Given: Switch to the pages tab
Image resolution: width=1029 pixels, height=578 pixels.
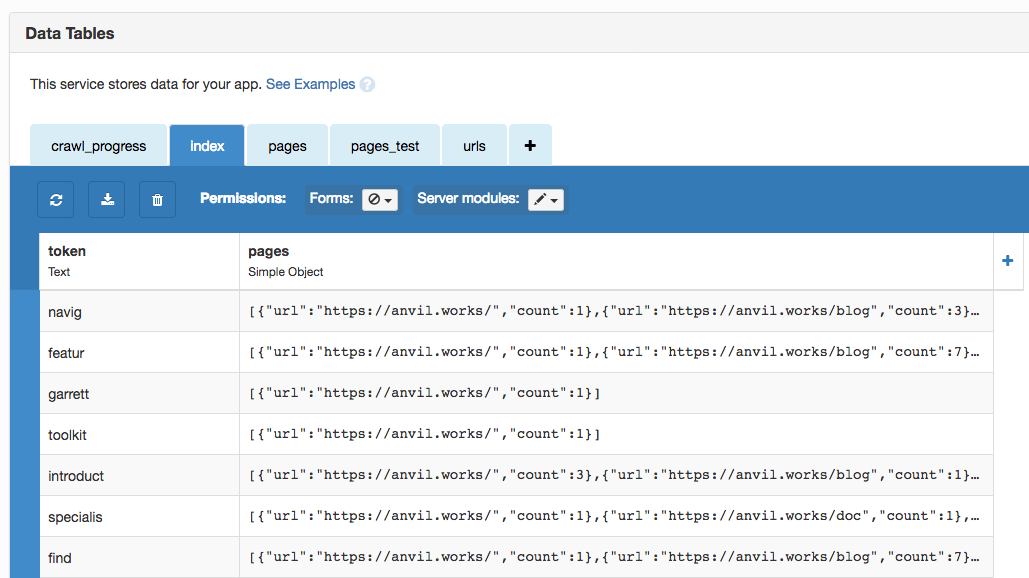Looking at the screenshot, I should [287, 146].
